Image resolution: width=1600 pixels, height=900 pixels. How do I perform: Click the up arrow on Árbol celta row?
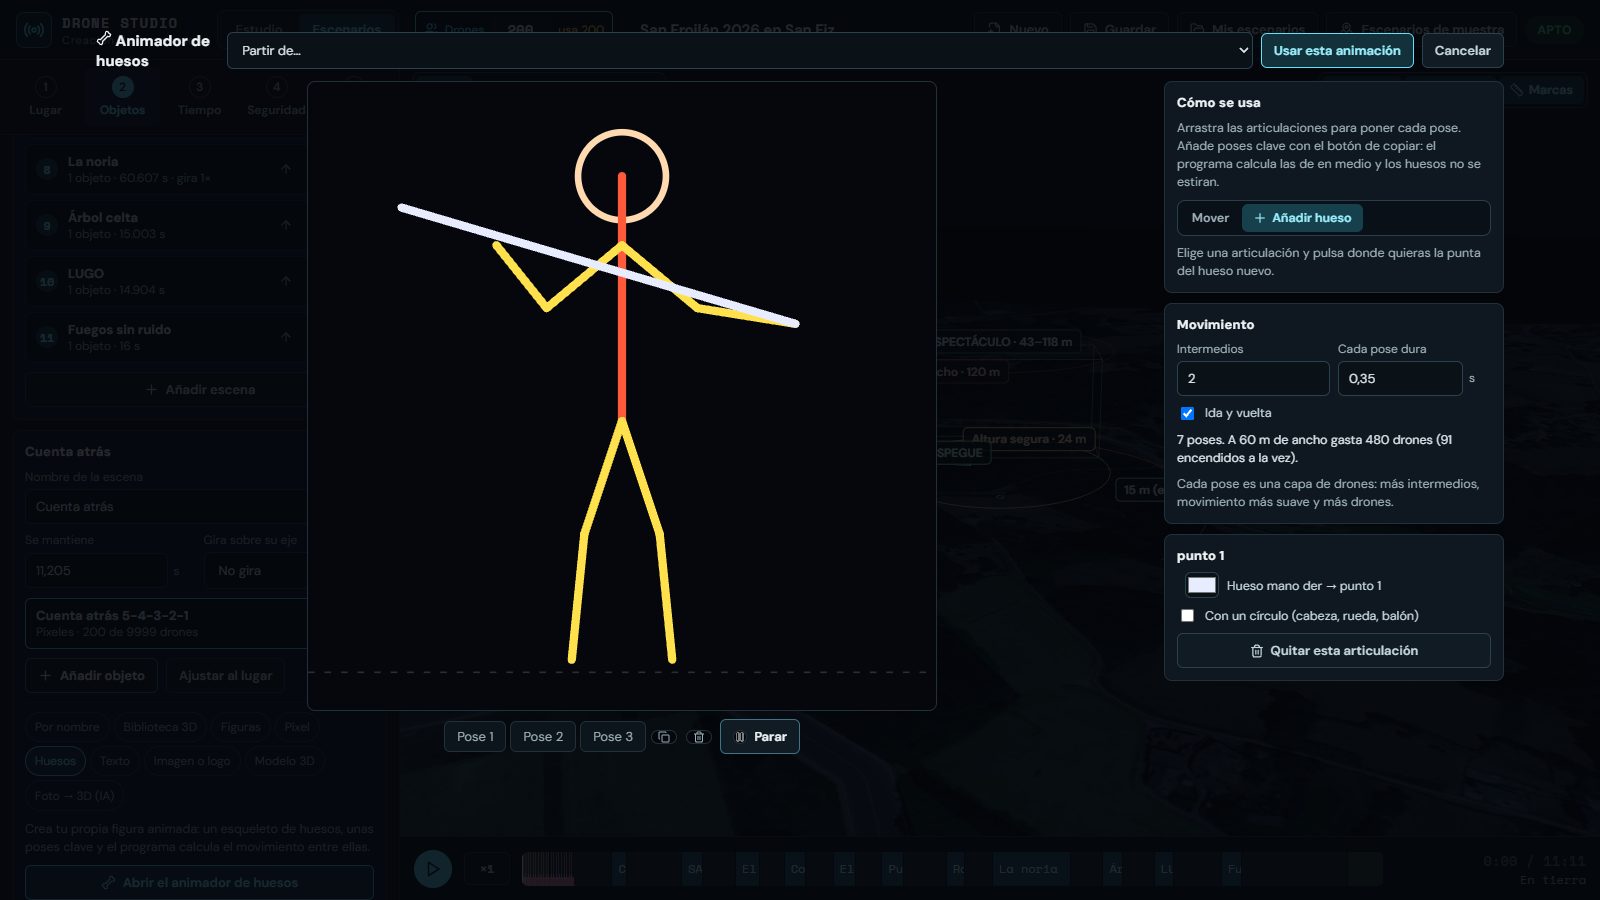coord(286,225)
